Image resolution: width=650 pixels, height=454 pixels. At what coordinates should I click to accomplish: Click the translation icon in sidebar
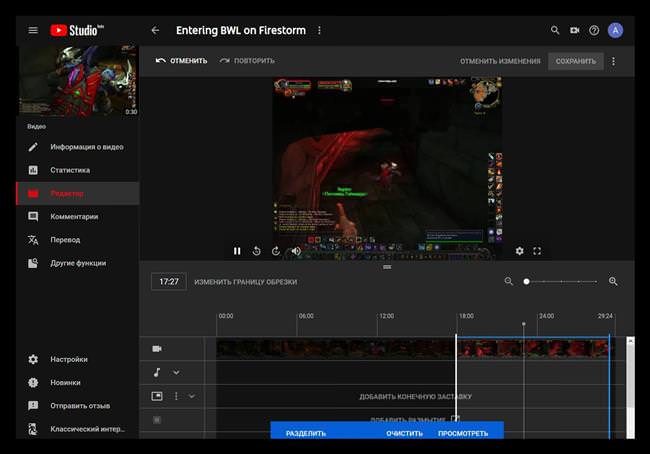(33, 240)
